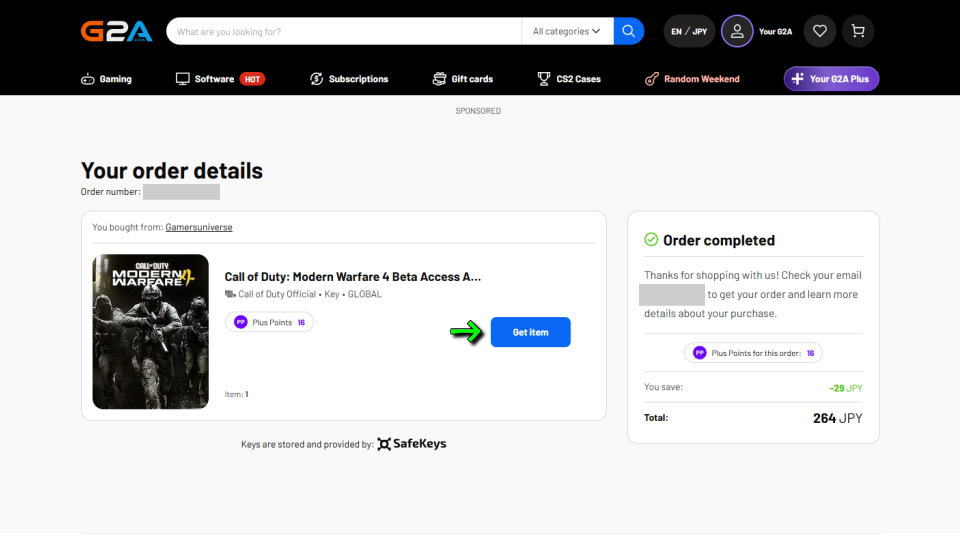This screenshot has width=960, height=540.
Task: Click the Call of Duty Official • Key • GLOBAL text
Action: coord(310,294)
